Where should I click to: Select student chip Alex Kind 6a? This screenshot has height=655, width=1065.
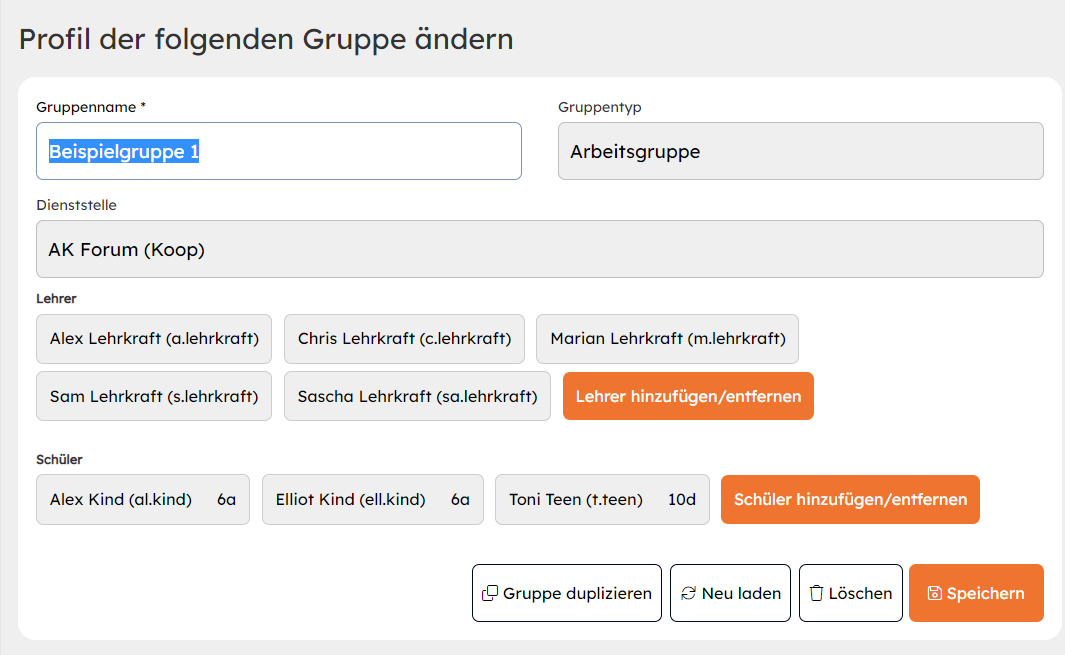(x=143, y=499)
